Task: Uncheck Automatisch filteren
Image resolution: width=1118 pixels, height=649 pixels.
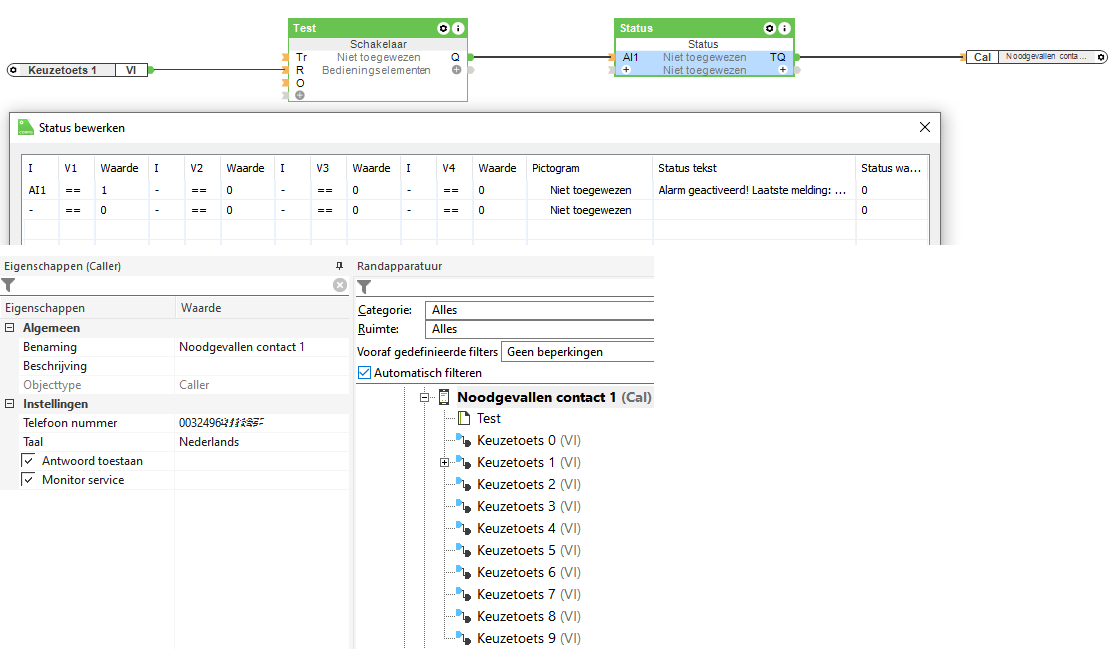Action: 365,373
